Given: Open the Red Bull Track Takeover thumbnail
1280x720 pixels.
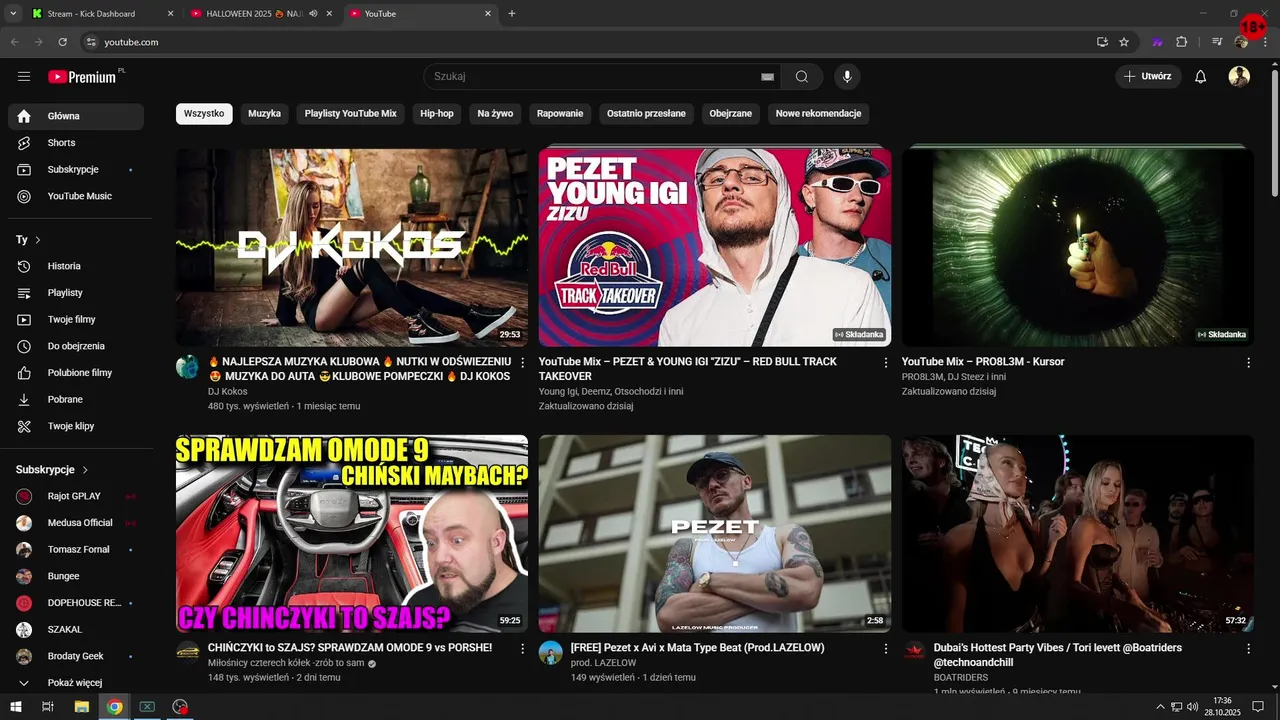Looking at the screenshot, I should 715,247.
